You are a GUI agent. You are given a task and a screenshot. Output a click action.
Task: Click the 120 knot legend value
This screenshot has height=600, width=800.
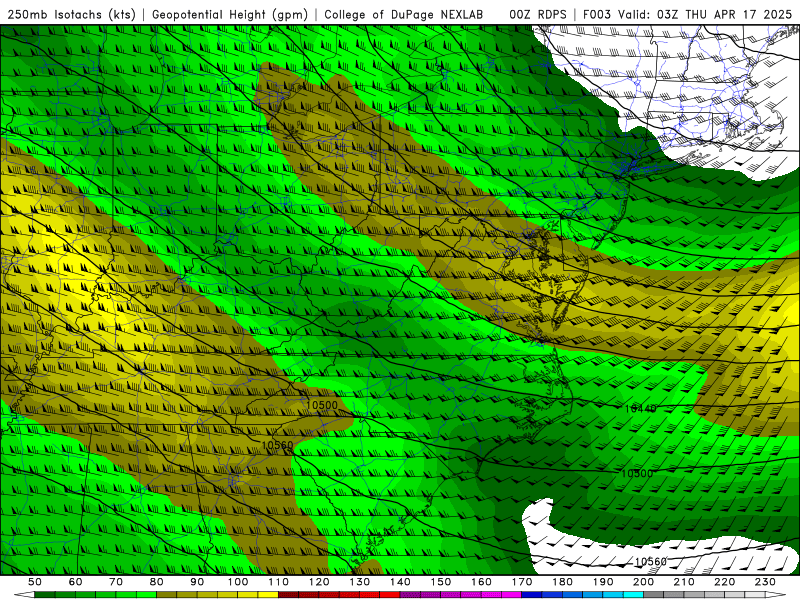click(319, 582)
